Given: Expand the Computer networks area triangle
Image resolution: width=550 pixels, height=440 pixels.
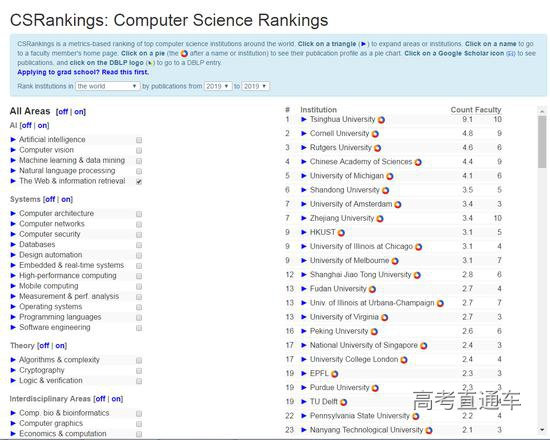Looking at the screenshot, I should [x=13, y=224].
